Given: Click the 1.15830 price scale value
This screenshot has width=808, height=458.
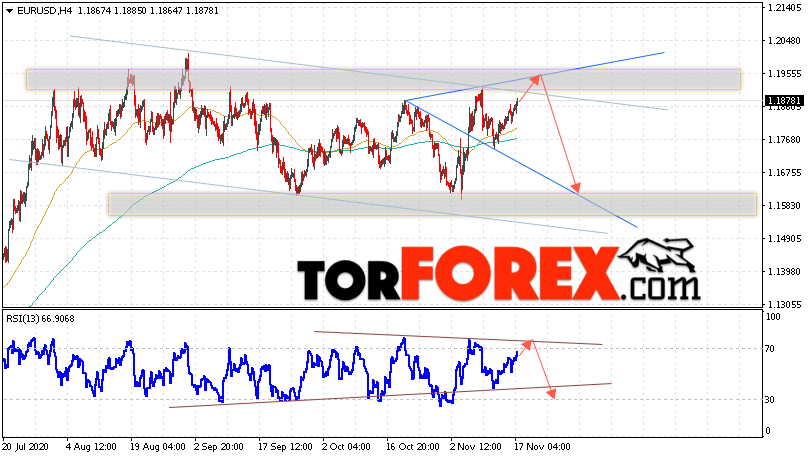Looking at the screenshot, I should pyautogui.click(x=784, y=206).
